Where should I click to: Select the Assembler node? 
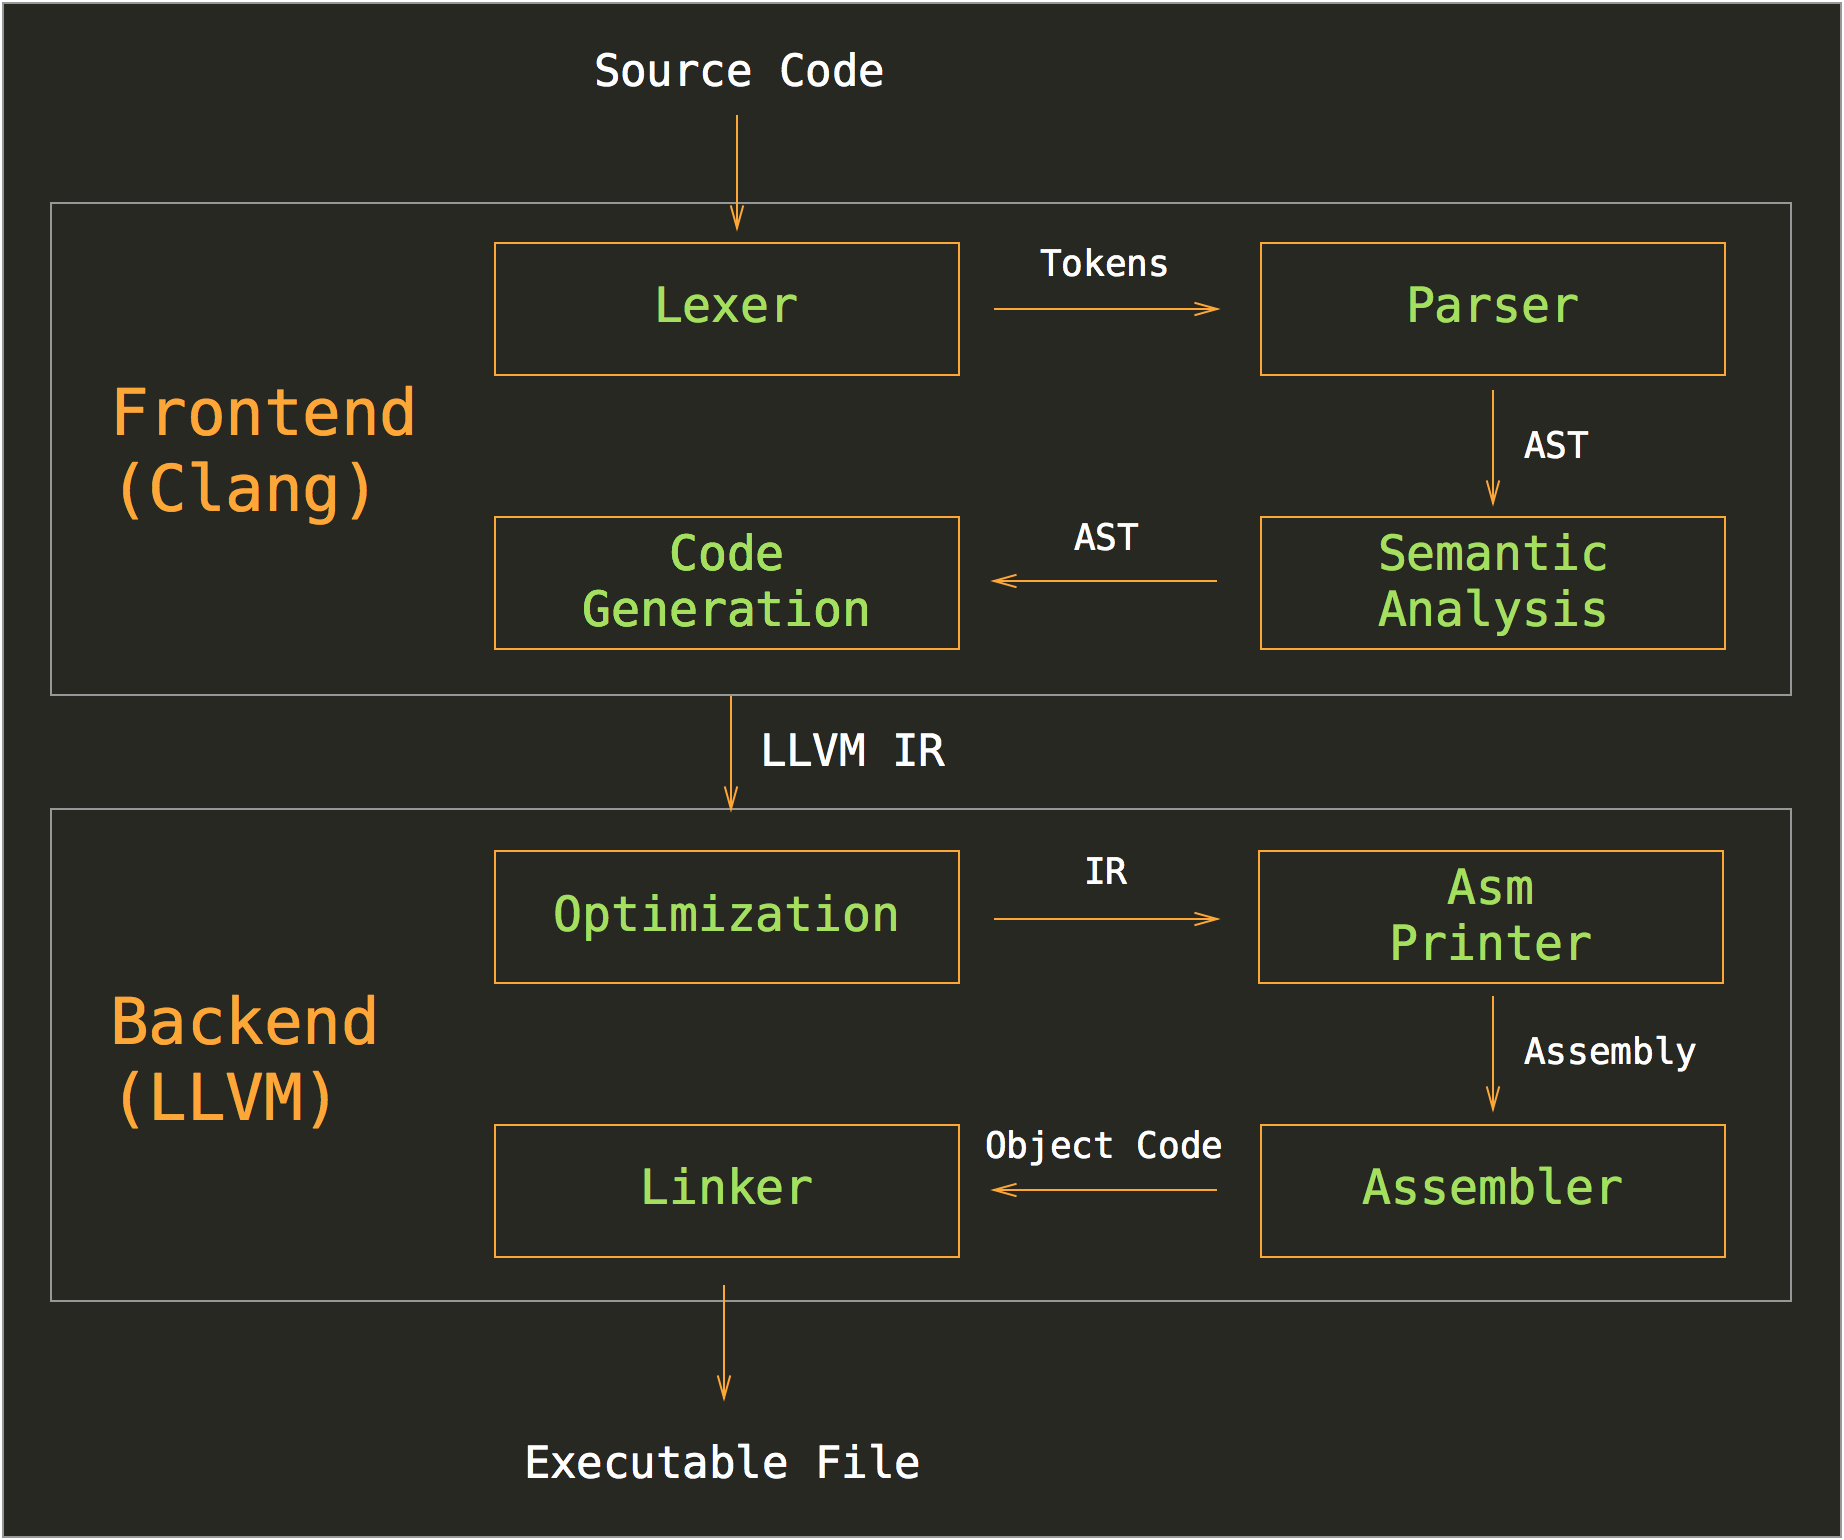pos(1491,1190)
